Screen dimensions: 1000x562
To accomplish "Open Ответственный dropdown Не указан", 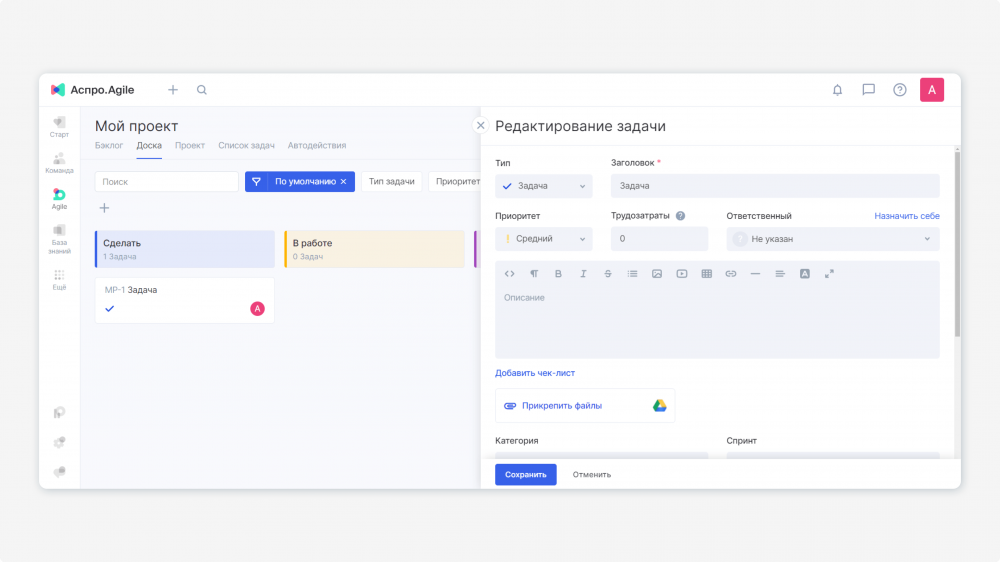I will point(832,239).
